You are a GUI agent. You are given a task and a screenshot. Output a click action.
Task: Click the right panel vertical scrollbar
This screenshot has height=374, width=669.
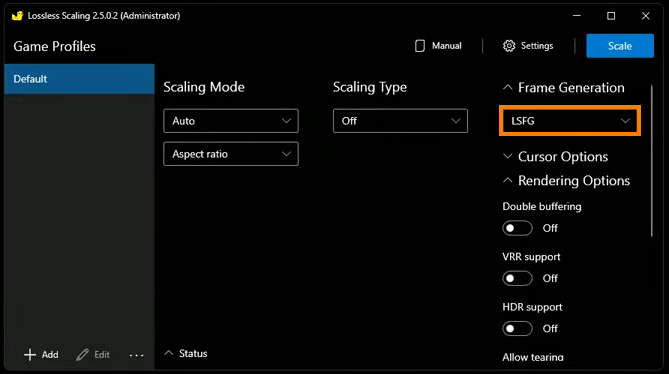652,161
